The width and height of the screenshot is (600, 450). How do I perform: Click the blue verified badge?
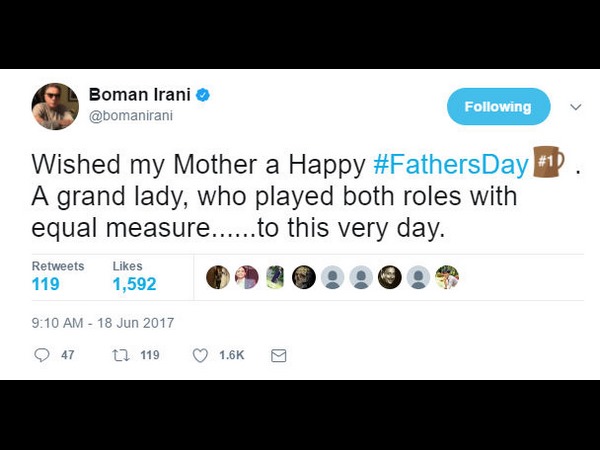coord(203,96)
